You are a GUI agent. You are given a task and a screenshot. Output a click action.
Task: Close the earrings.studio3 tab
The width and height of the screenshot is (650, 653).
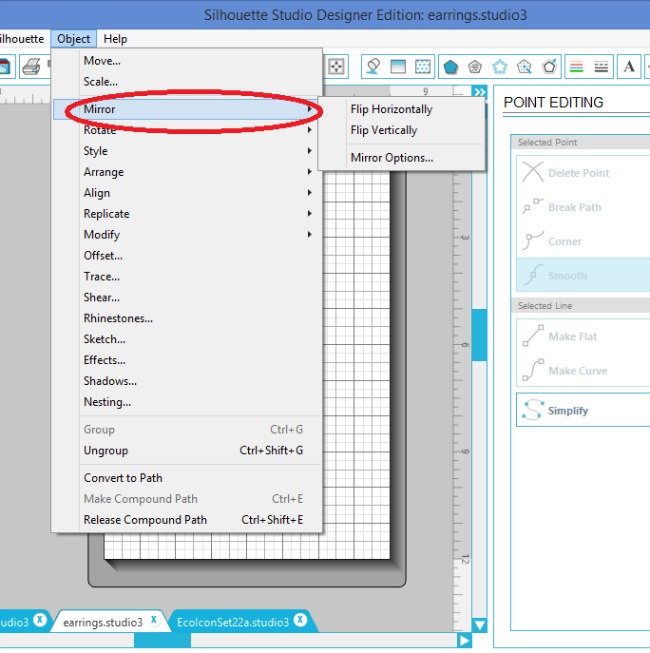click(154, 620)
